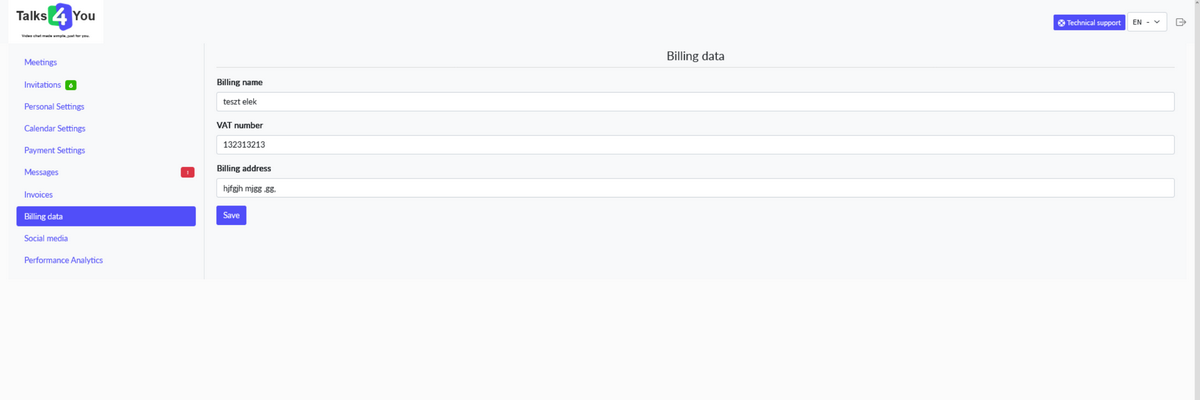Click the Billing name input field
This screenshot has height=400, width=1200.
point(695,102)
